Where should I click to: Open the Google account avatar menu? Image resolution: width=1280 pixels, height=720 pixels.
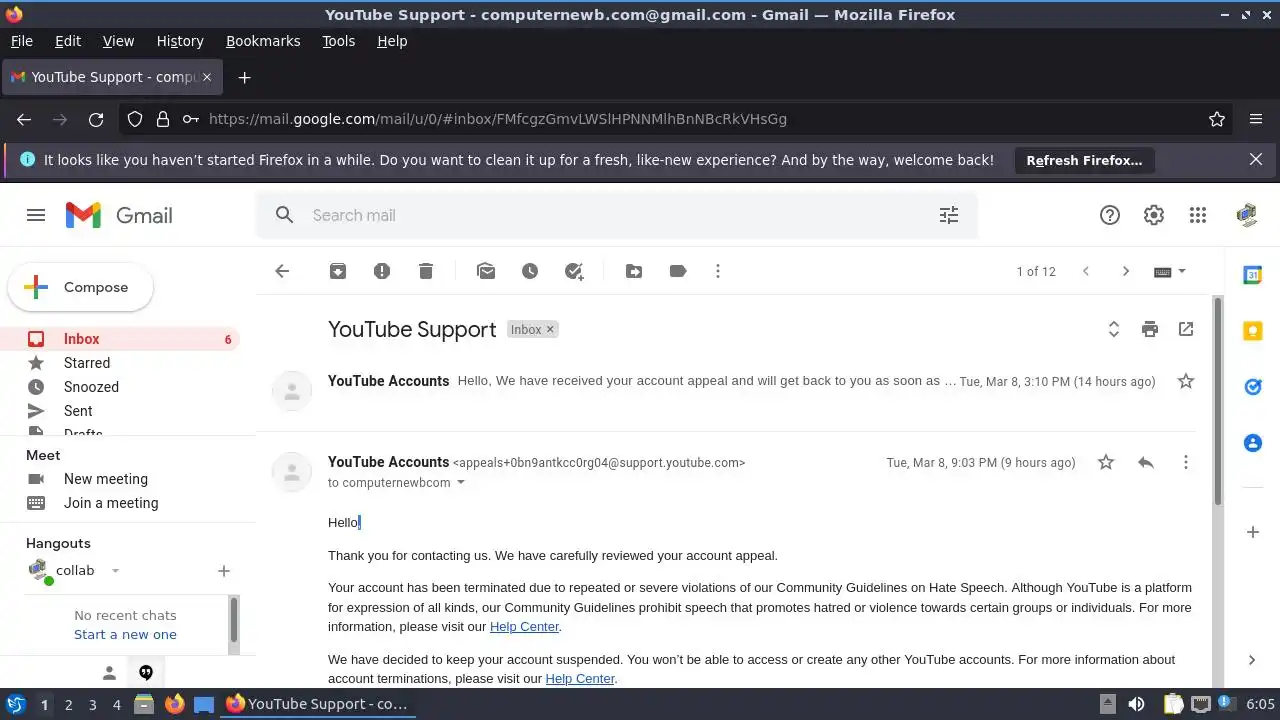pos(1246,215)
